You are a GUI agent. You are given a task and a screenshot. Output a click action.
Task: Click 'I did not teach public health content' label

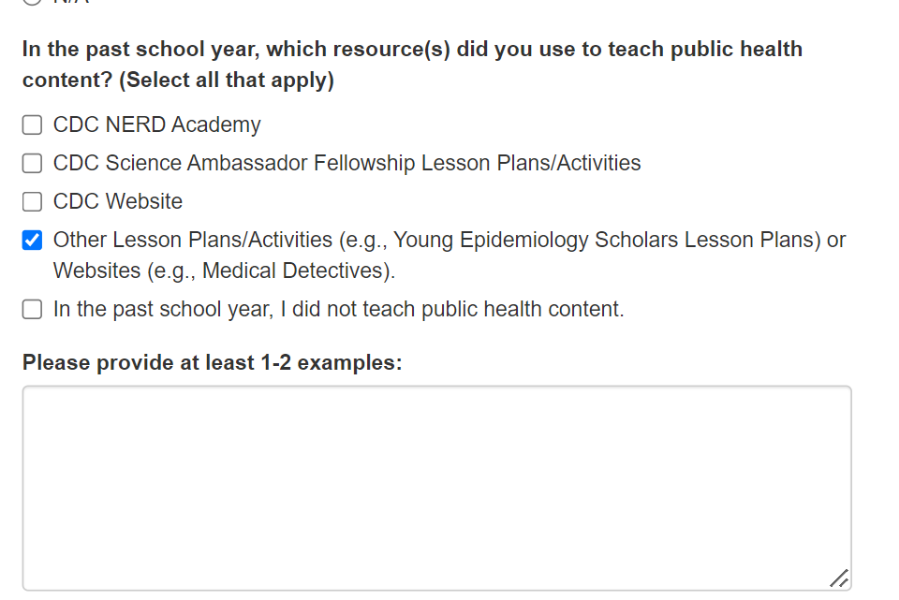pos(338,310)
